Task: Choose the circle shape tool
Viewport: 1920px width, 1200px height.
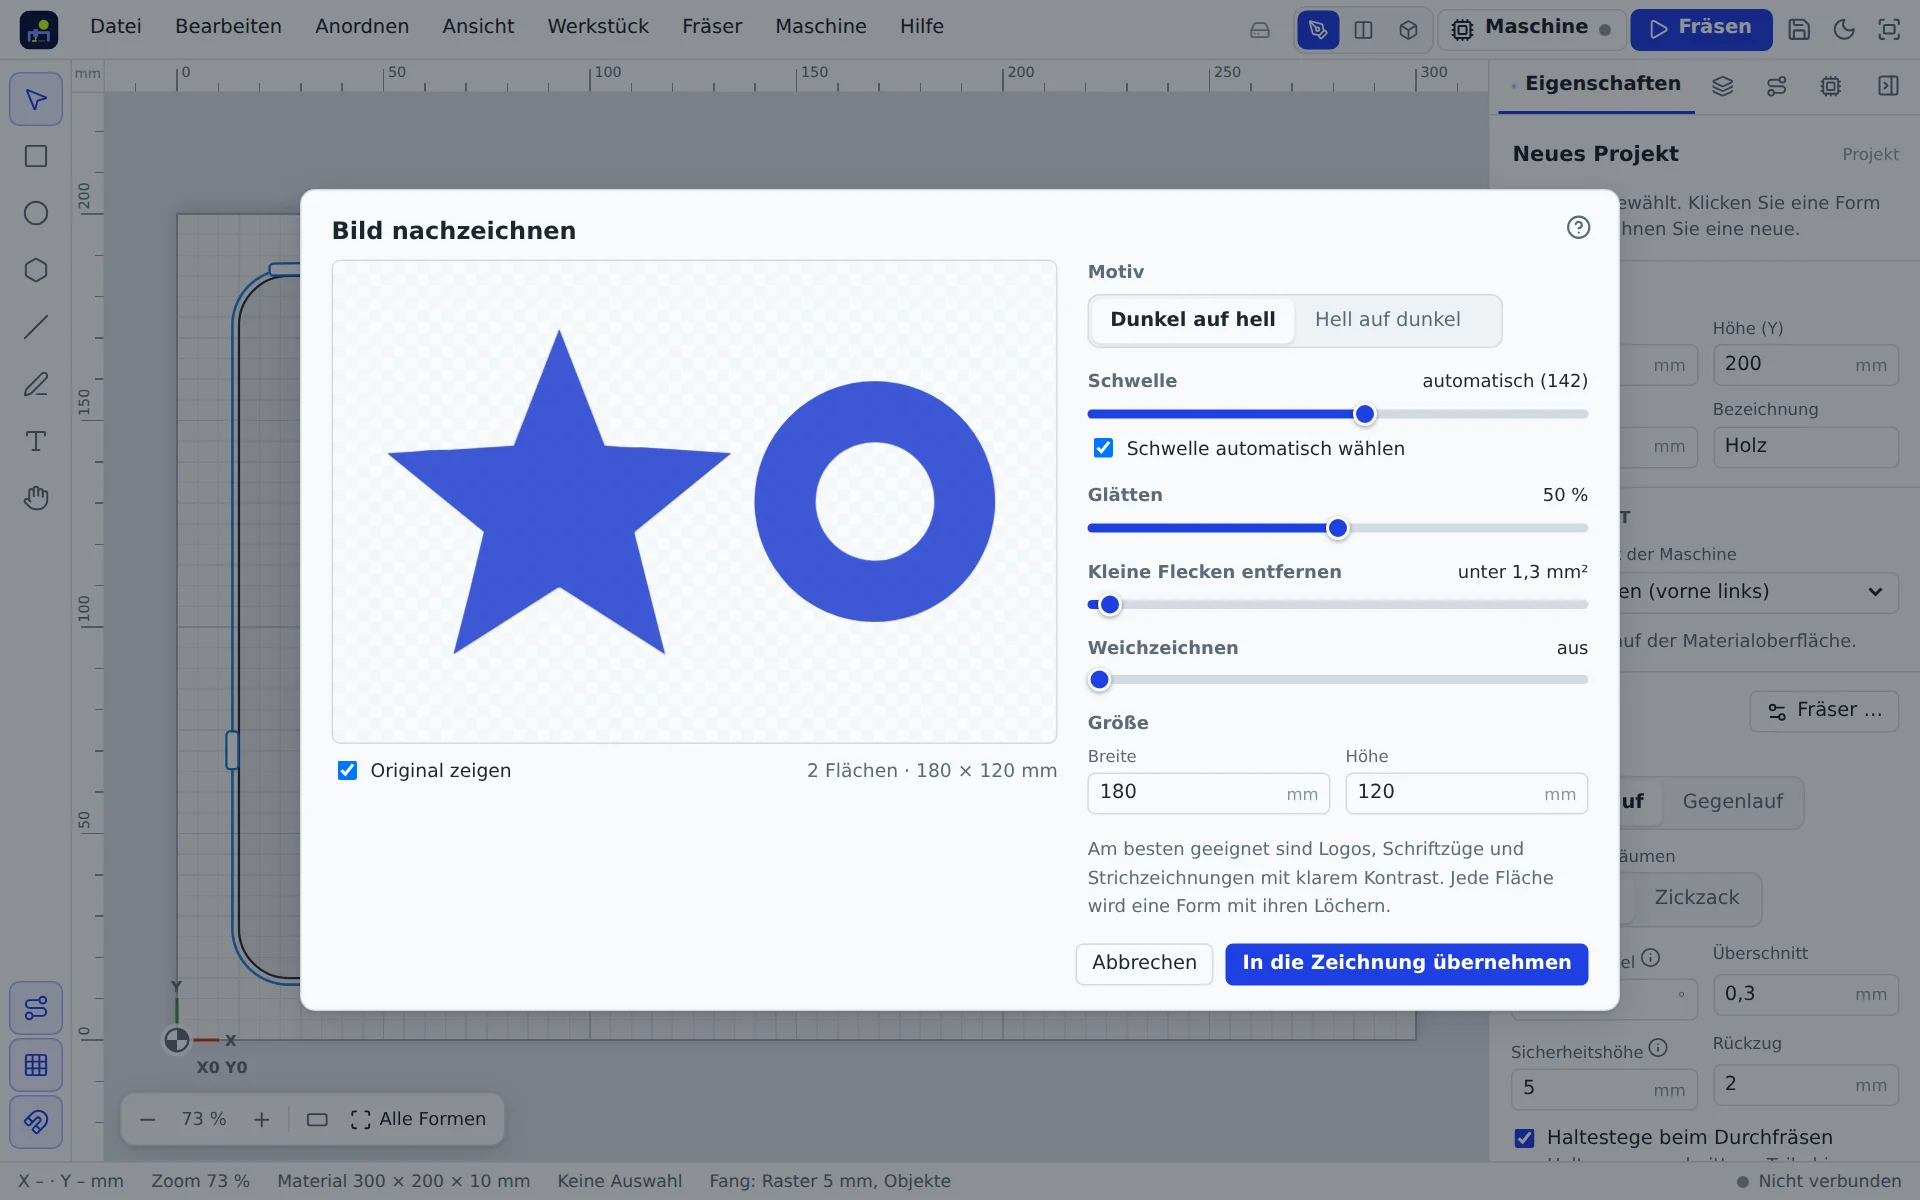Action: coord(36,214)
